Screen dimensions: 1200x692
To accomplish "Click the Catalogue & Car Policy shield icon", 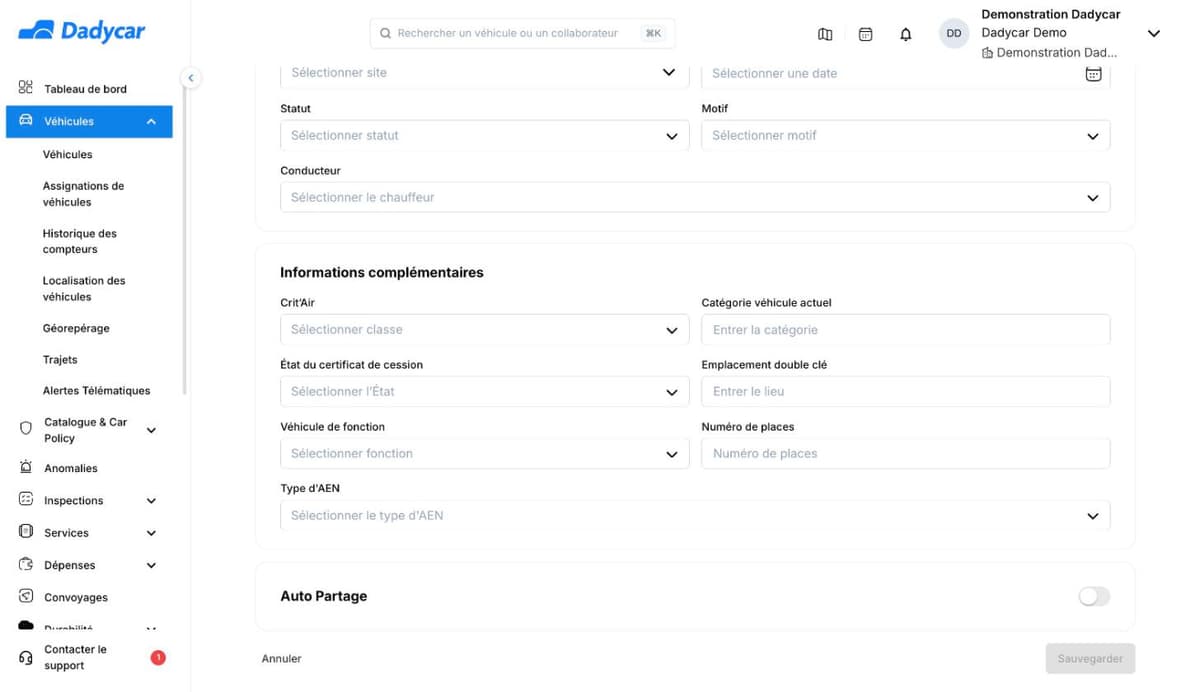I will click(x=26, y=428).
